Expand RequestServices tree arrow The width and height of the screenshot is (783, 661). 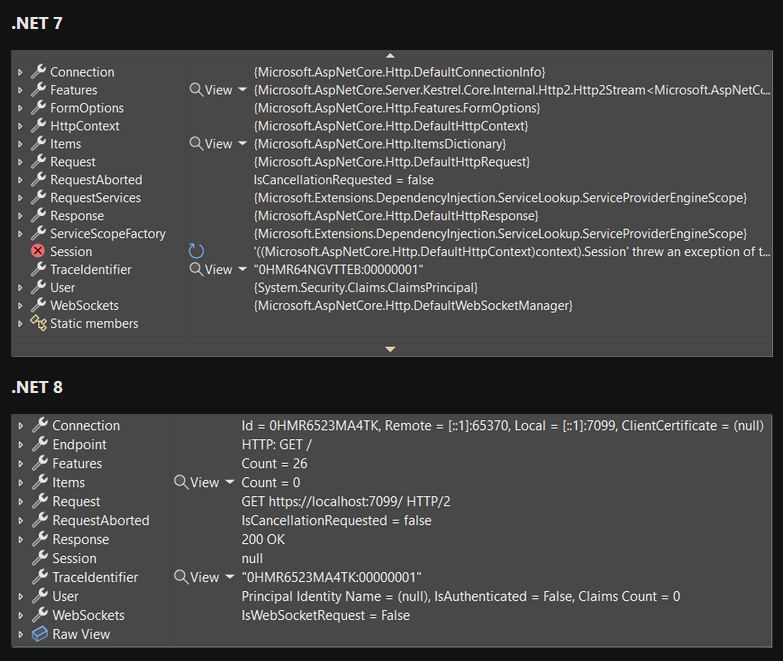pos(20,198)
